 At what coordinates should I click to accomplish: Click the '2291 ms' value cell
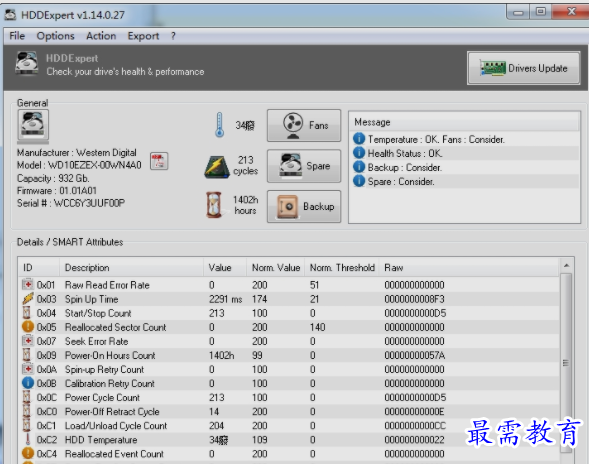[x=225, y=299]
